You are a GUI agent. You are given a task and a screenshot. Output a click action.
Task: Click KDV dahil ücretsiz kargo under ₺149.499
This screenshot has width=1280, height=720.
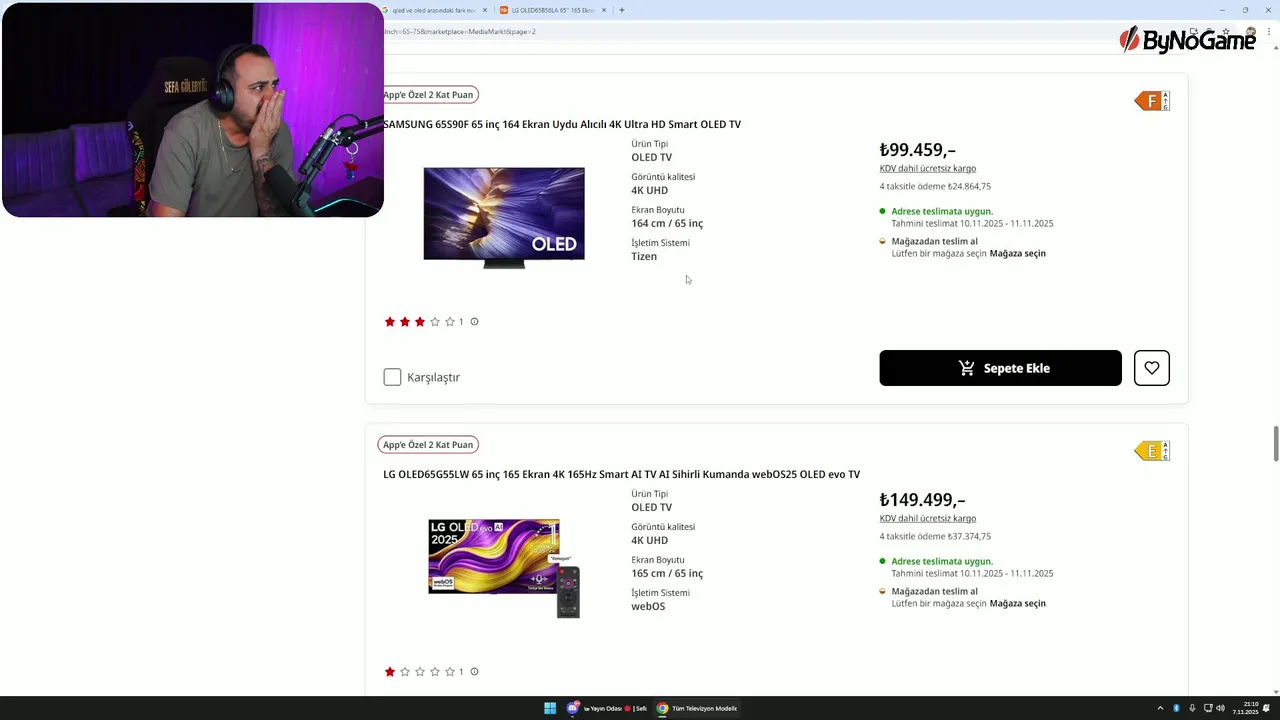coord(928,518)
